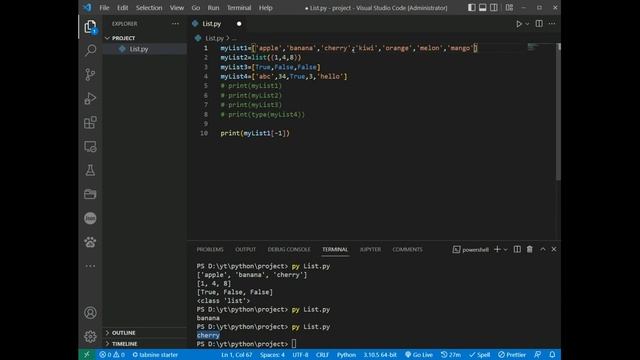Change the CRLF end of line sequence
Screen dimensions: 640x360
322,355
